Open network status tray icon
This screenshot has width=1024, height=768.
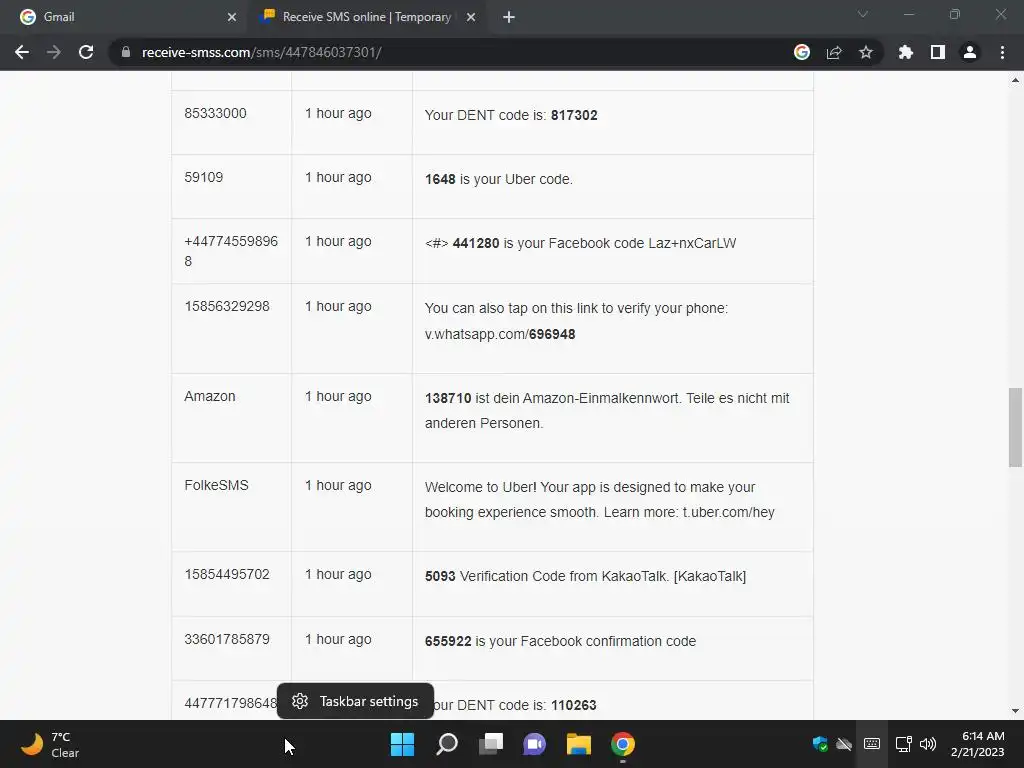coord(903,744)
